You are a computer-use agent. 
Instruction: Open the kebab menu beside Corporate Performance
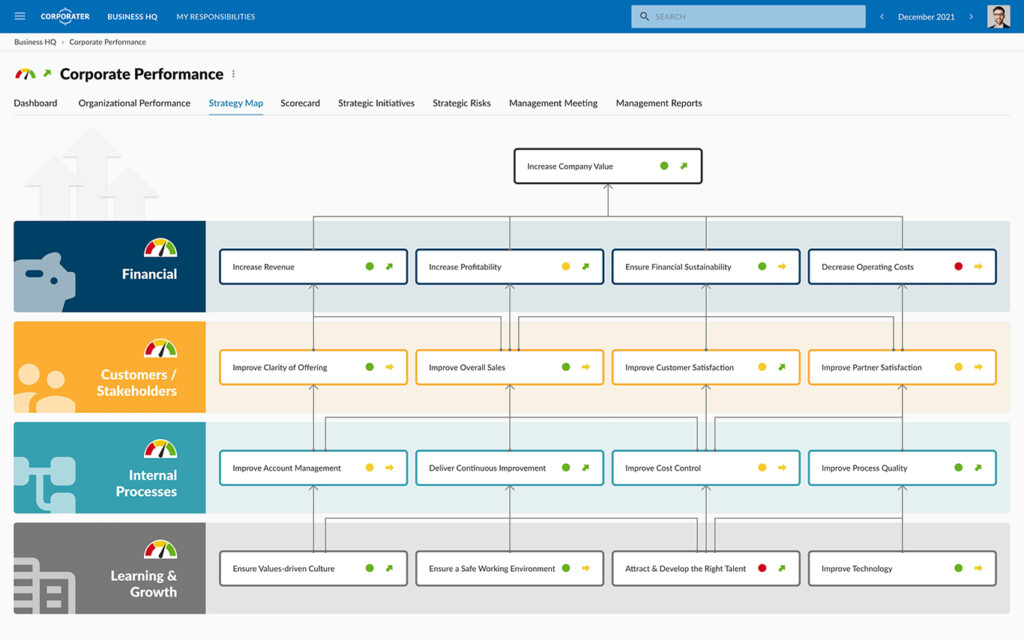234,73
